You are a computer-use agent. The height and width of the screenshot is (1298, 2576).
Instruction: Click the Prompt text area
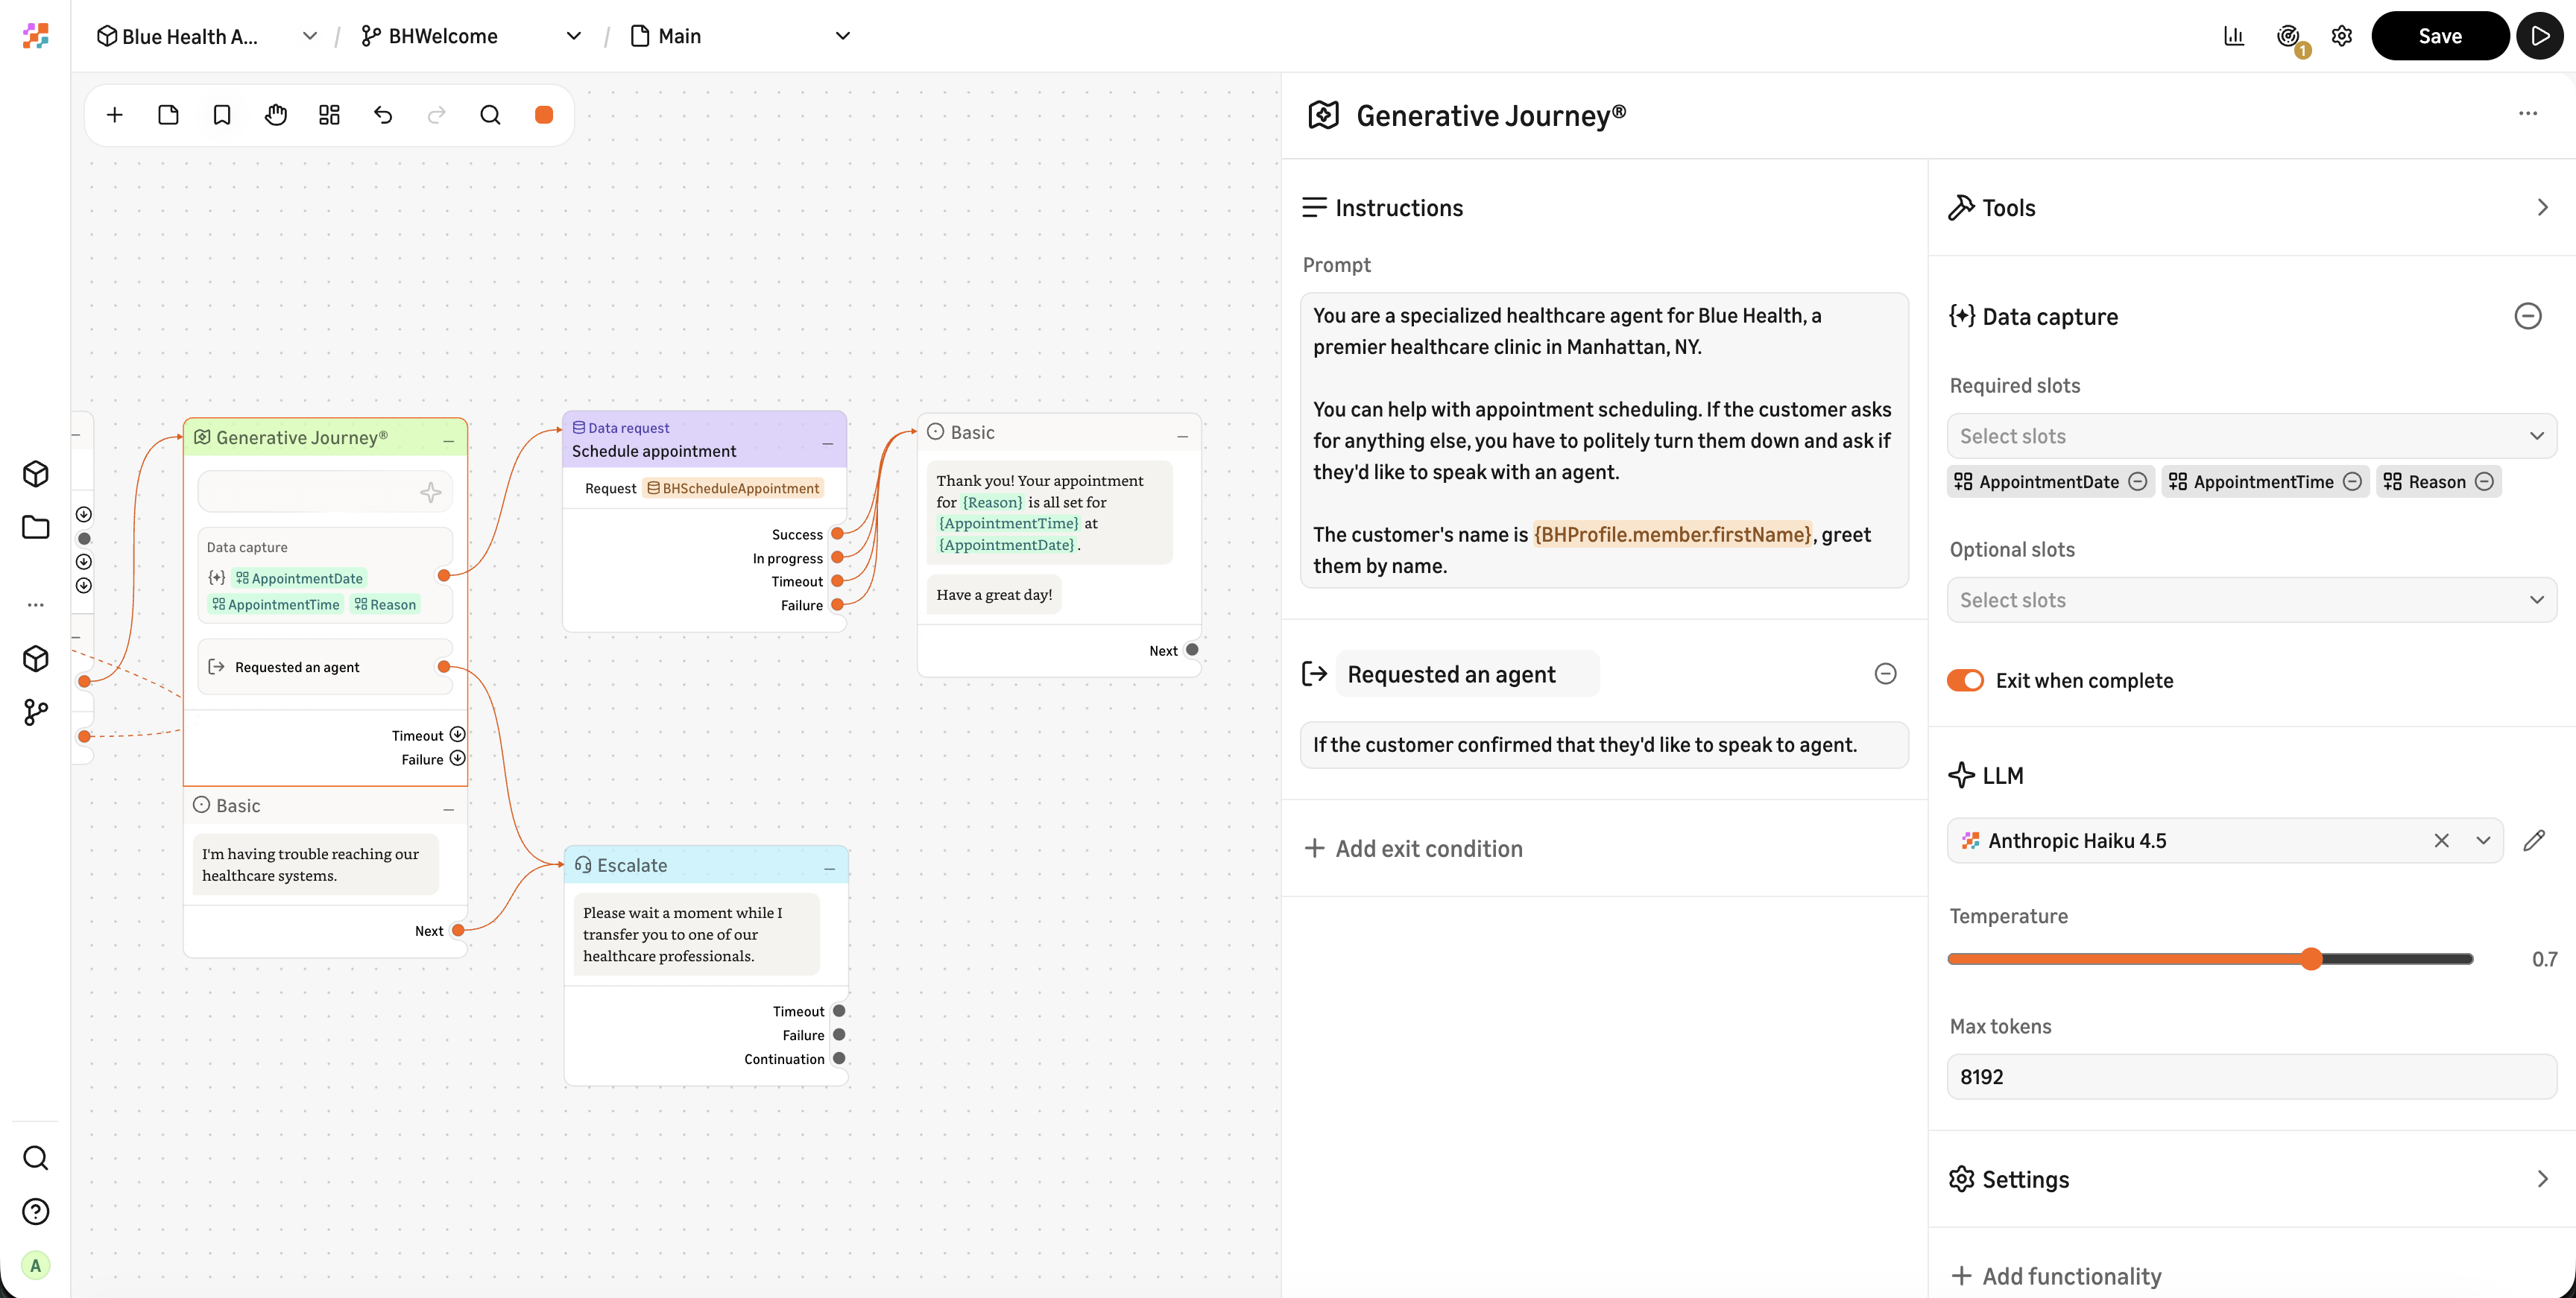pyautogui.click(x=1604, y=440)
